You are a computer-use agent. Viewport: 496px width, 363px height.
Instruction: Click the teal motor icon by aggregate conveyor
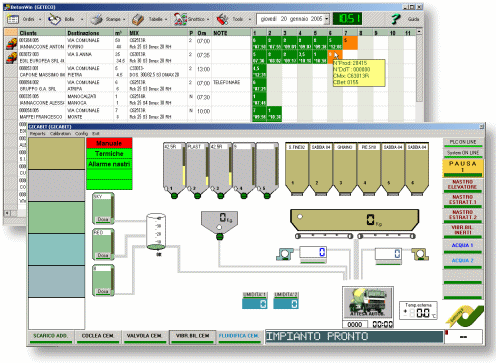click(285, 254)
